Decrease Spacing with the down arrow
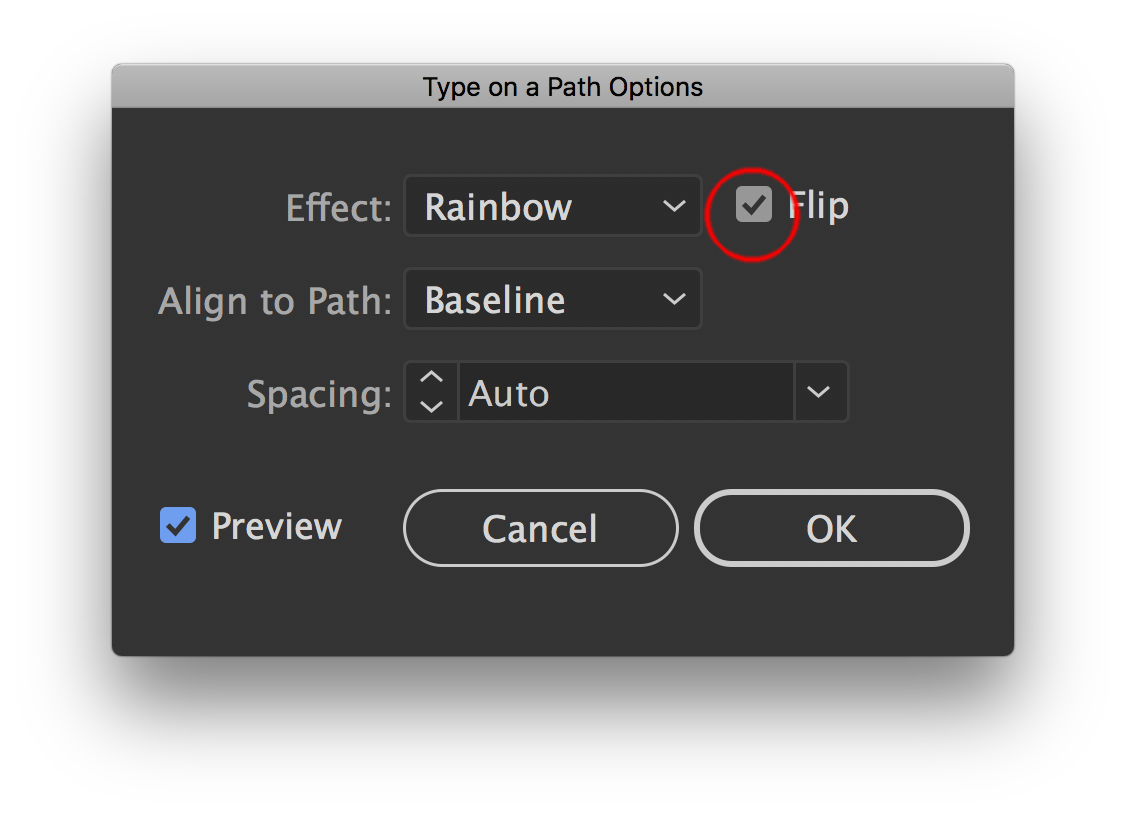Image resolution: width=1126 pixels, height=816 pixels. [431, 405]
